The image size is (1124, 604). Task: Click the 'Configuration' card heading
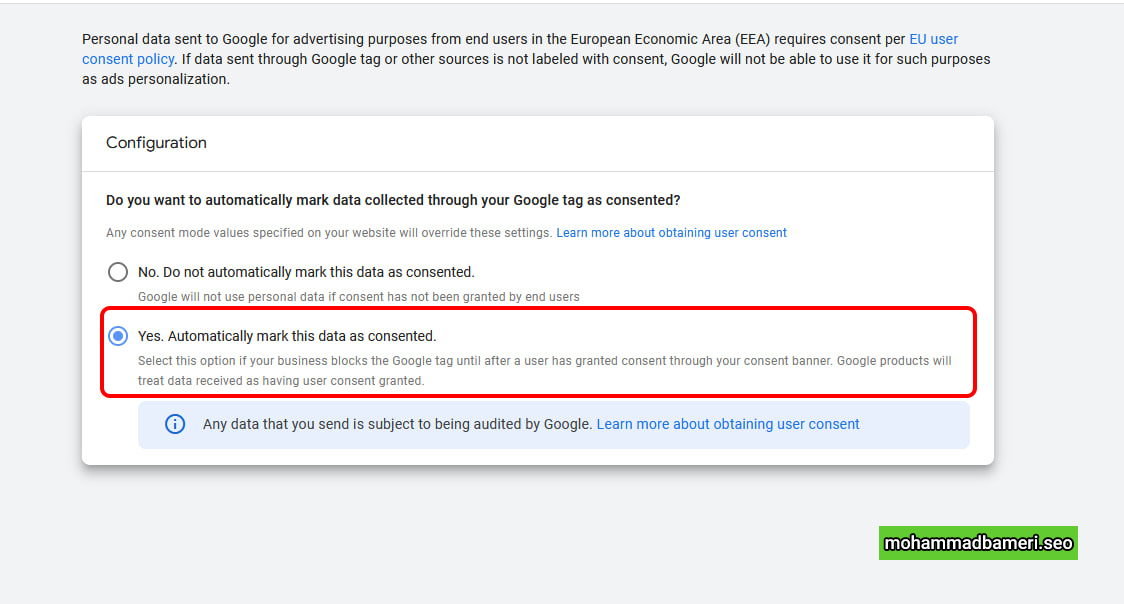pos(156,143)
